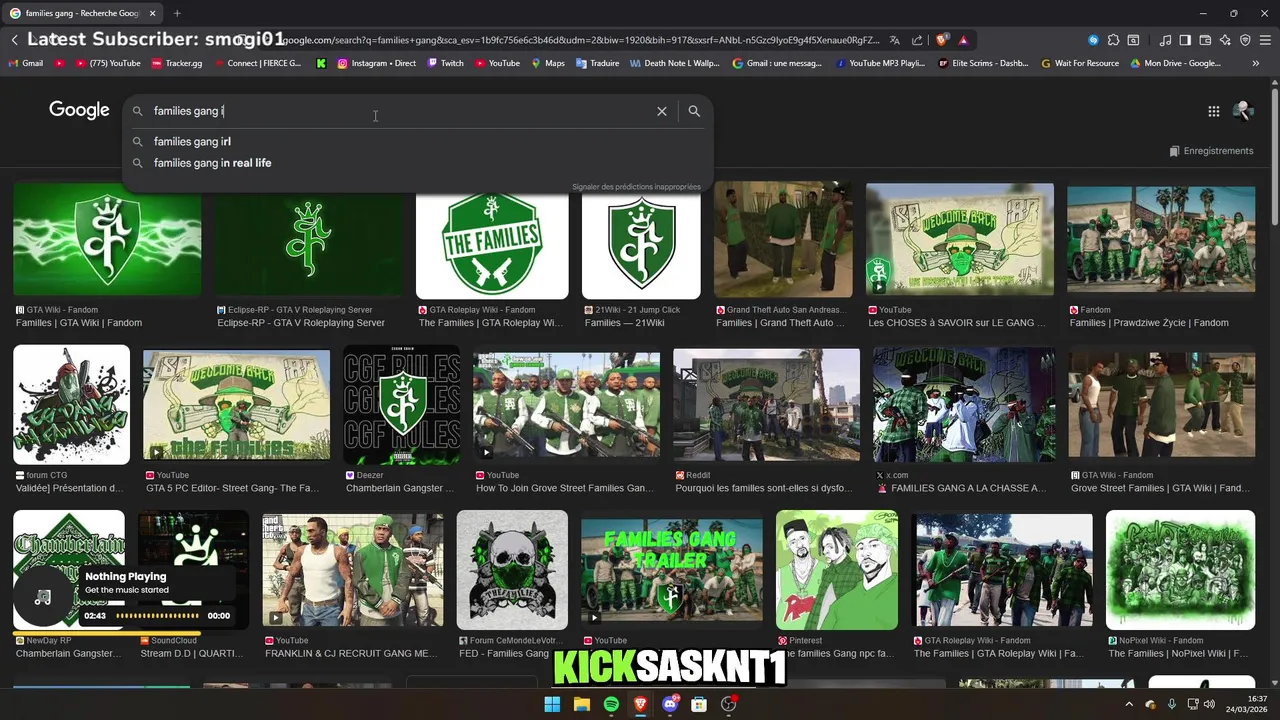Viewport: 1280px width, 720px height.
Task: Open the 'Death Note L Wallp...' bookmark
Action: pos(675,63)
